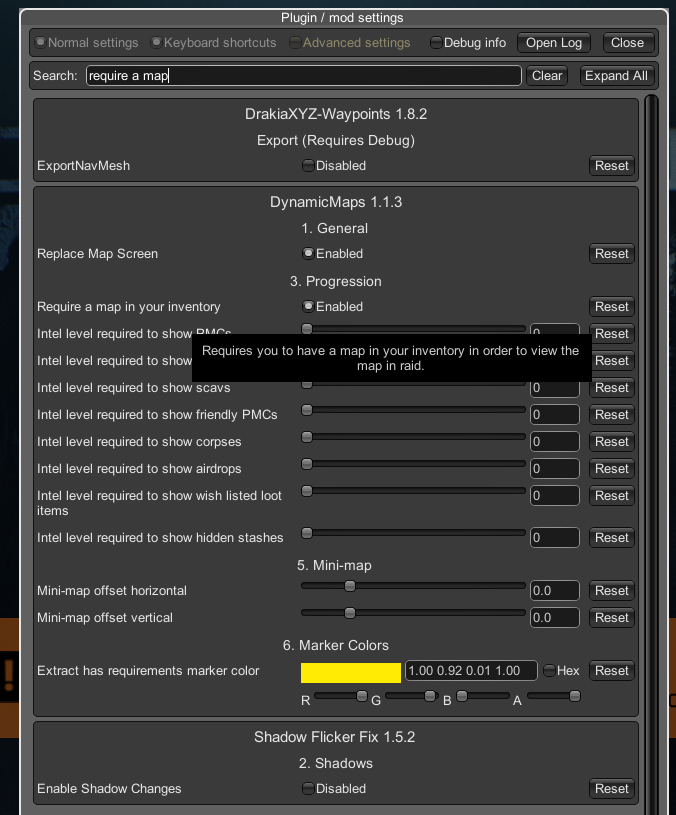Click the airdrops intel level slider
This screenshot has height=815, width=676.
tap(413, 464)
